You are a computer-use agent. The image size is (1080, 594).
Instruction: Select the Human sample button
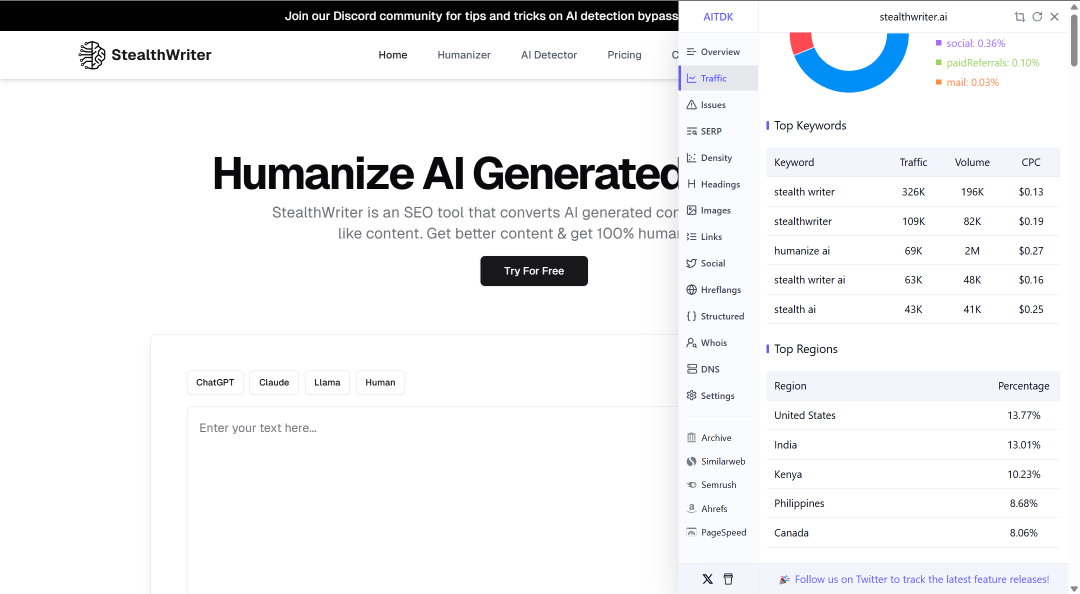coord(380,382)
